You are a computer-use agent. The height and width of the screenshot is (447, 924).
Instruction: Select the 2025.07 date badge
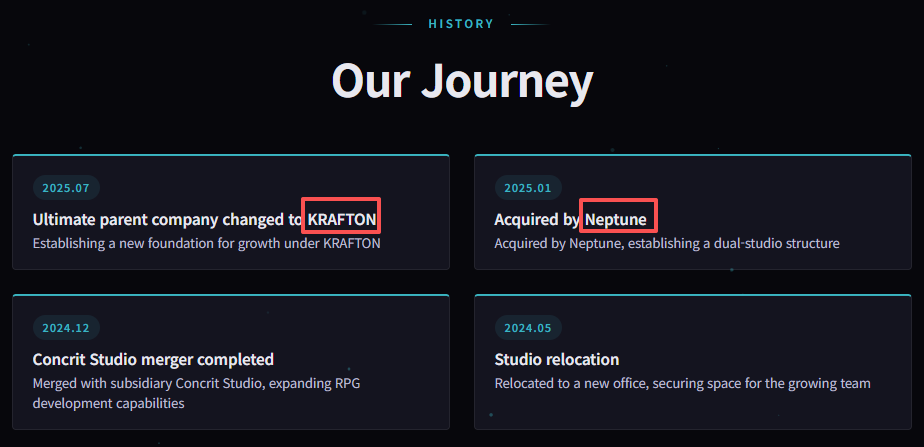tap(66, 188)
